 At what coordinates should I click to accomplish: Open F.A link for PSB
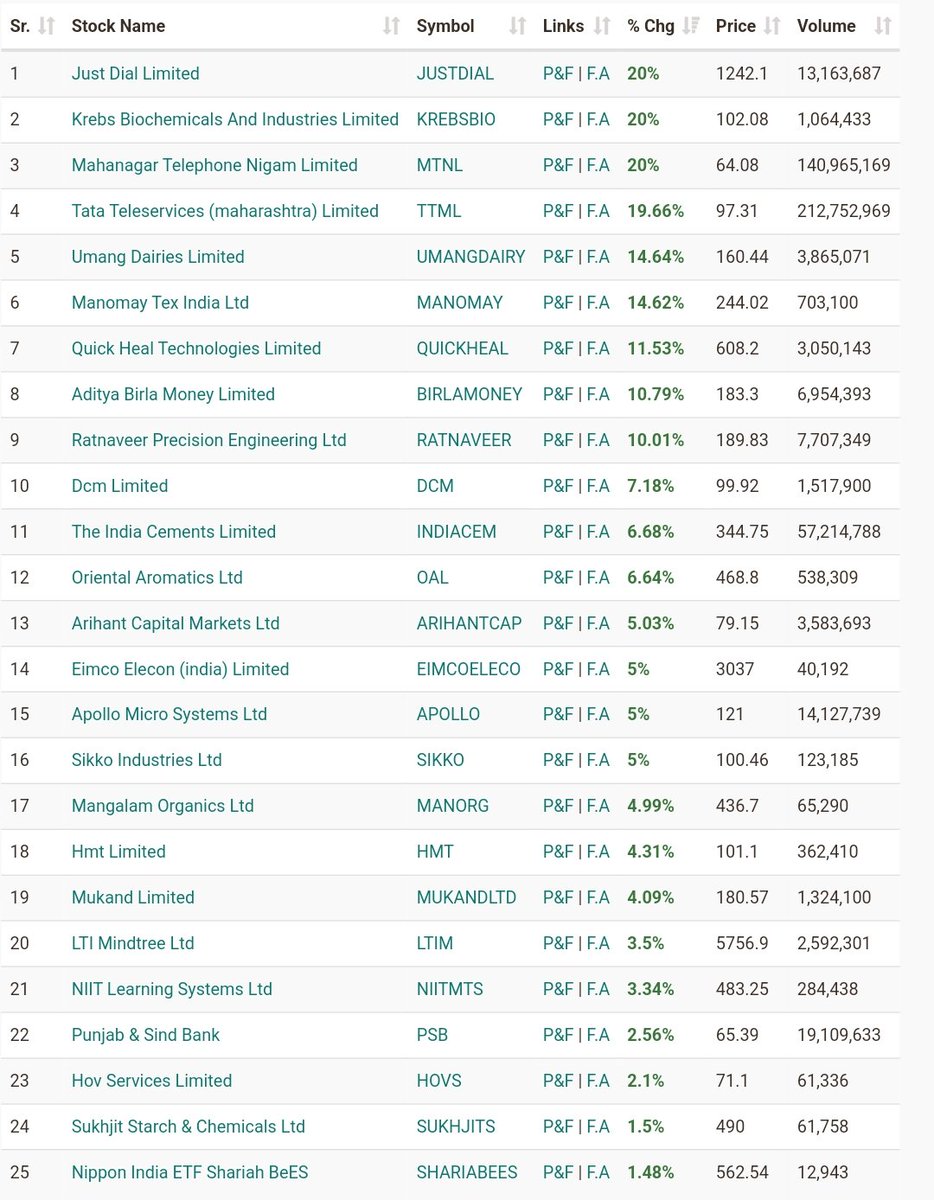click(x=598, y=1035)
